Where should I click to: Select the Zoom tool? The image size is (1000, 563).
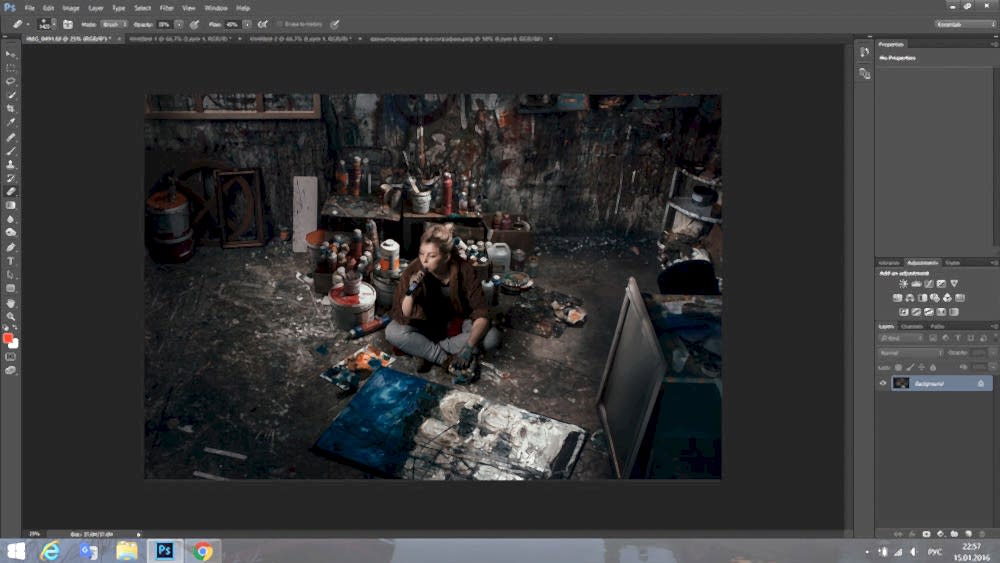(x=11, y=316)
